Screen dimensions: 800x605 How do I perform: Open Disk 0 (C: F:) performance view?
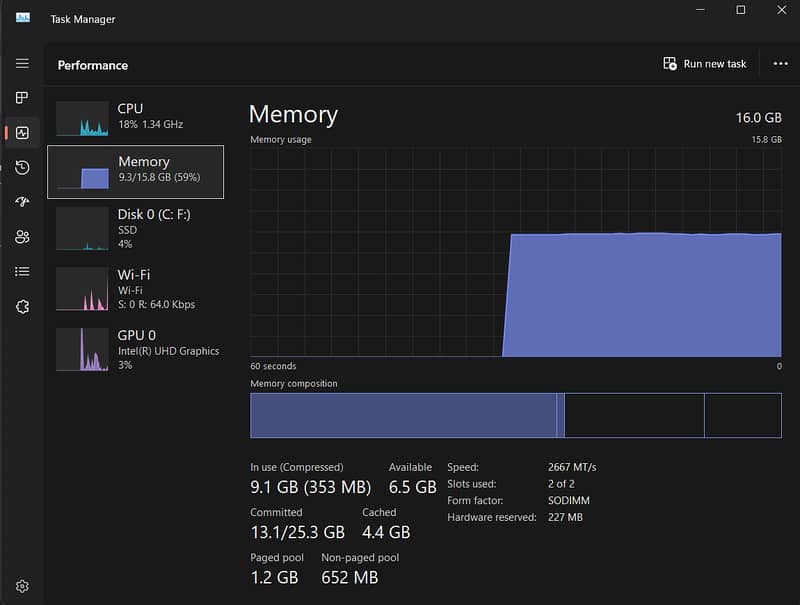click(135, 227)
